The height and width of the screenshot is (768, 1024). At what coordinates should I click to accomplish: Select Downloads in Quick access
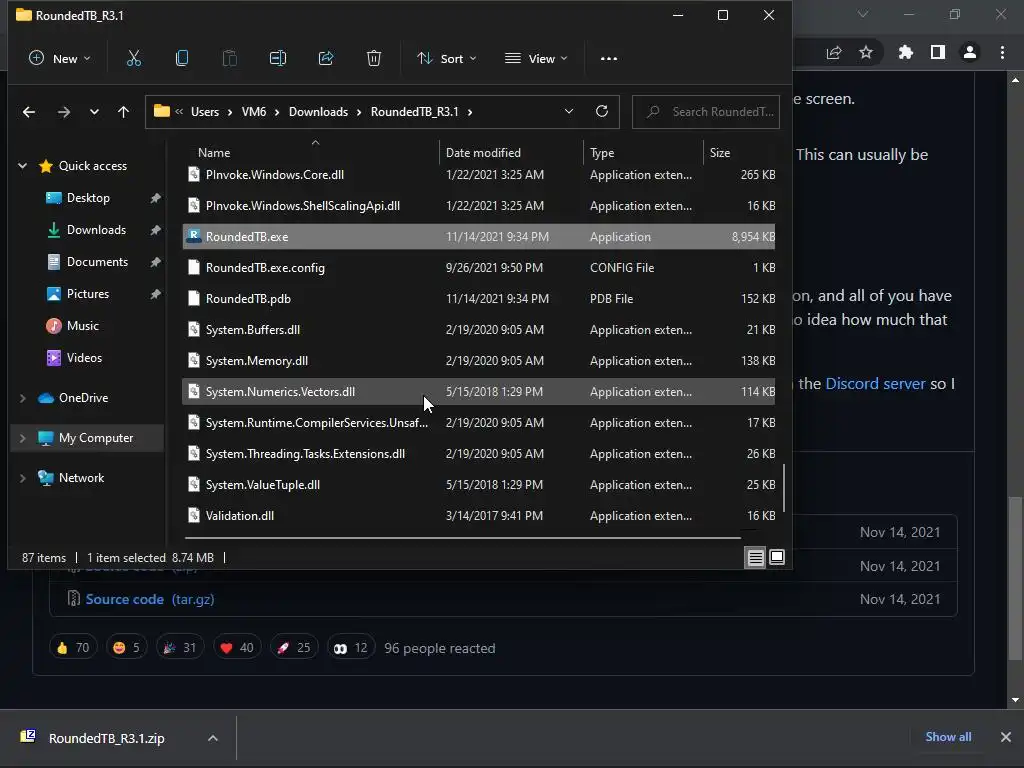coord(96,230)
